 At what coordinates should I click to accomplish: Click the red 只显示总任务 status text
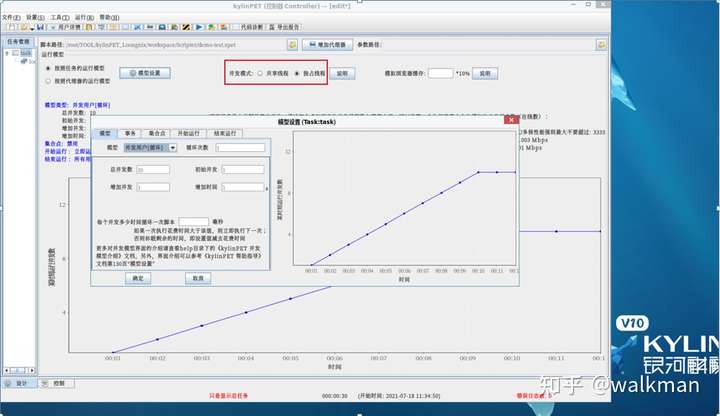click(x=229, y=396)
